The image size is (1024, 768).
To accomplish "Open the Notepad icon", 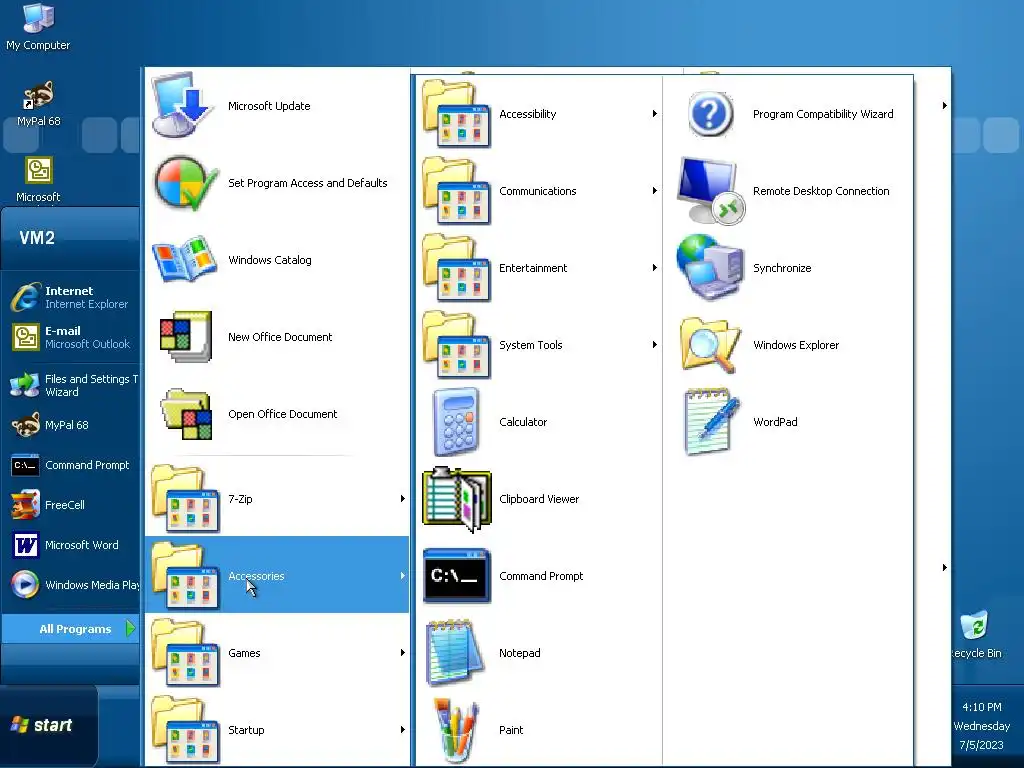I will coord(455,652).
